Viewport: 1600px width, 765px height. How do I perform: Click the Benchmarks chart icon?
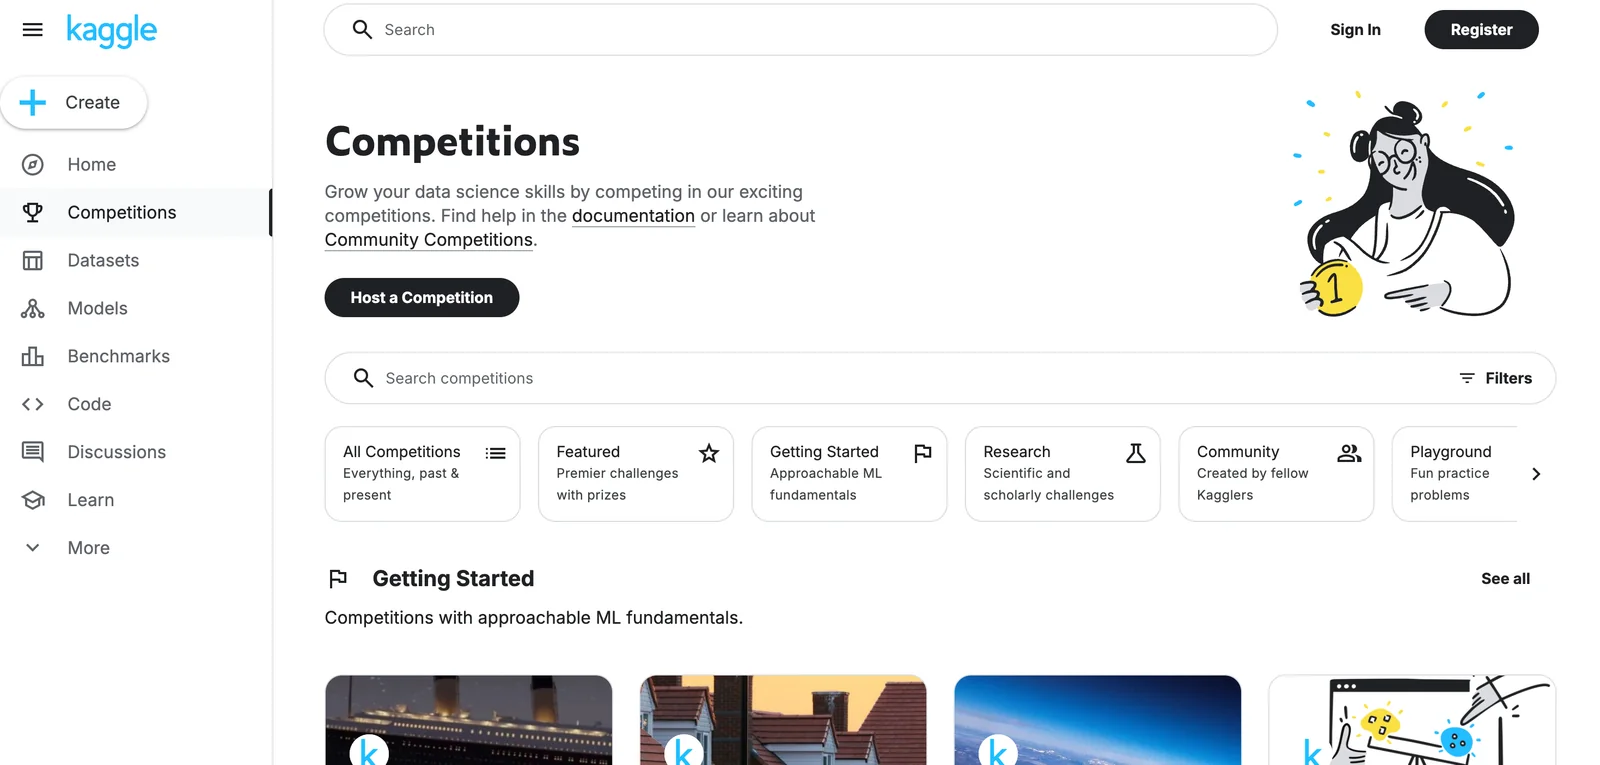[33, 357]
